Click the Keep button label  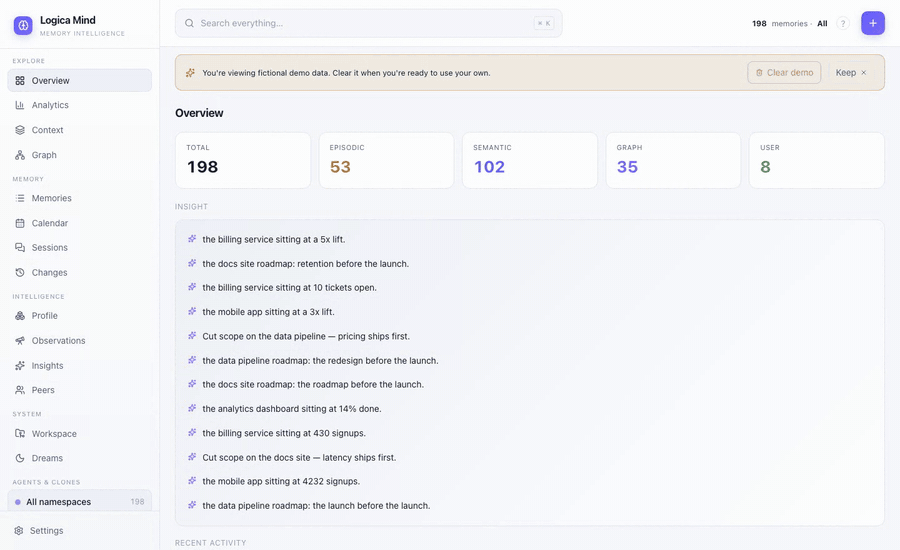(x=845, y=73)
